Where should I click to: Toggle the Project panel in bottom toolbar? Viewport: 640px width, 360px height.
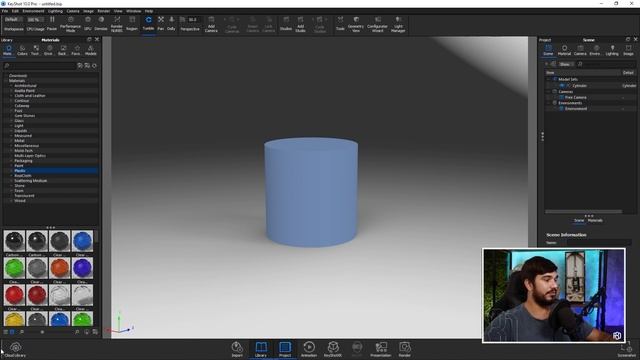pyautogui.click(x=285, y=349)
